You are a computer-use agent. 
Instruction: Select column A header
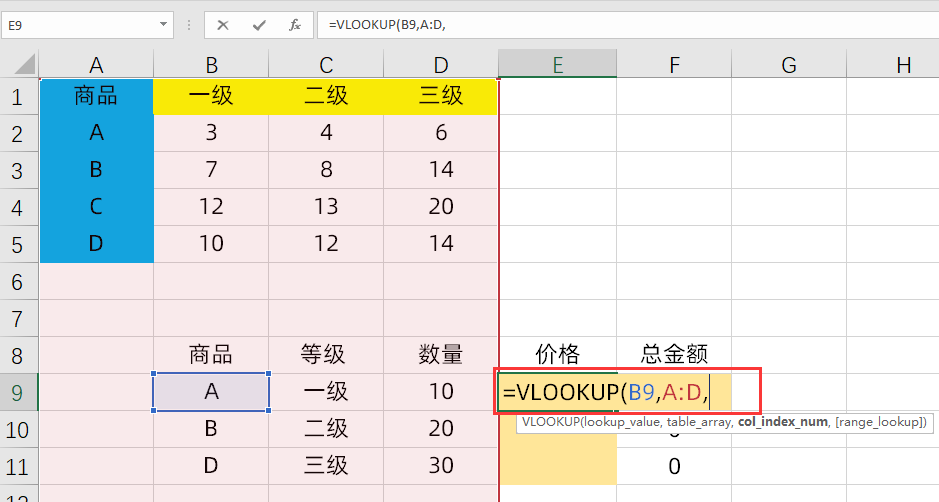pos(96,64)
